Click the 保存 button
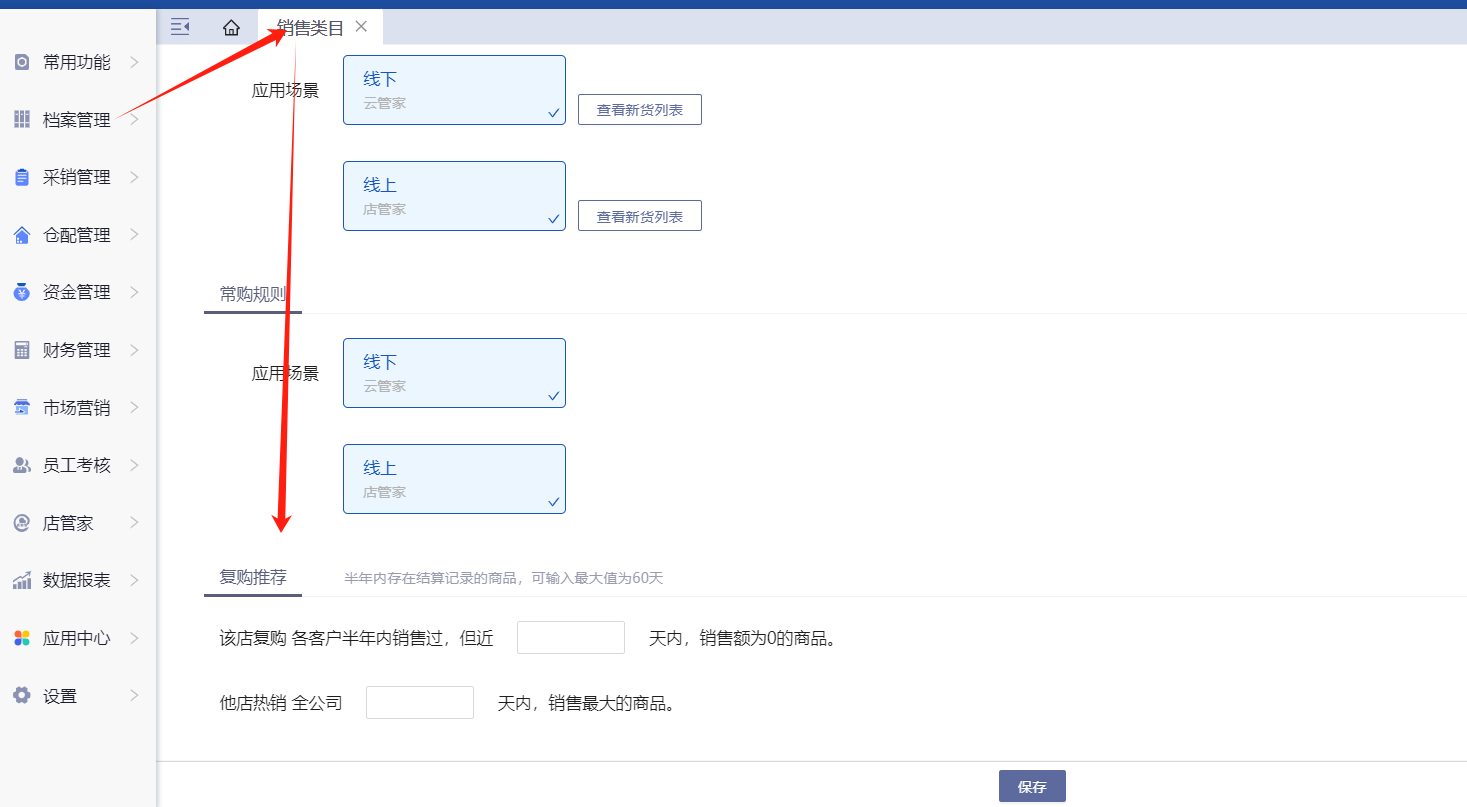 (1032, 787)
